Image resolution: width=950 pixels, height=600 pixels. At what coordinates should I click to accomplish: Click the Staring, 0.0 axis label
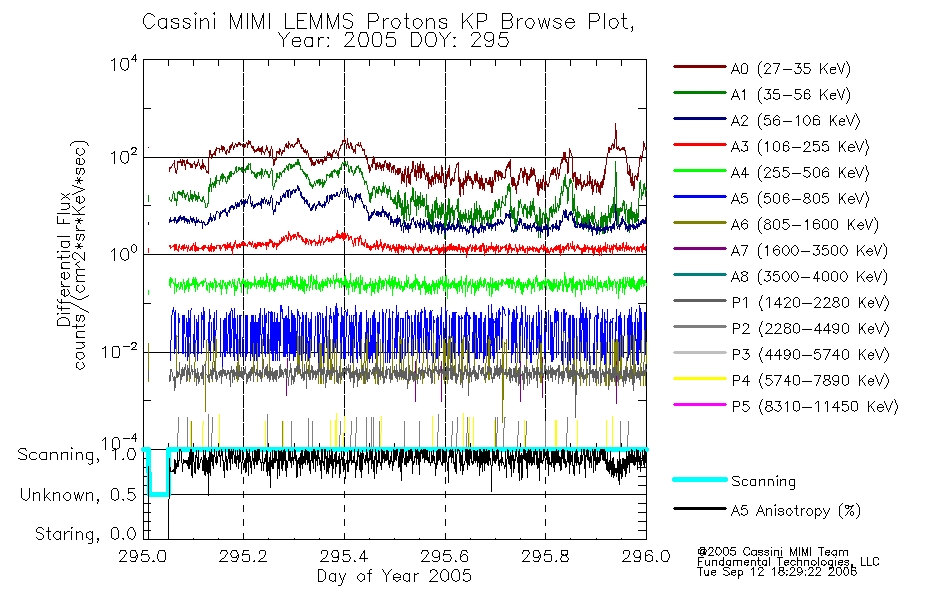(85, 534)
